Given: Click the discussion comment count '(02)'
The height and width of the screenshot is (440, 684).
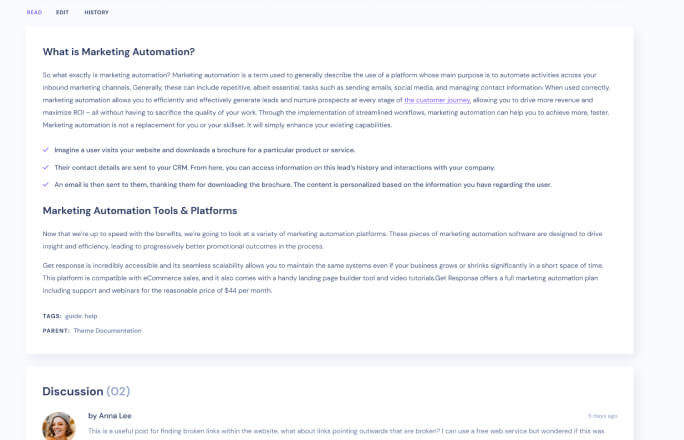Looking at the screenshot, I should 118,391.
